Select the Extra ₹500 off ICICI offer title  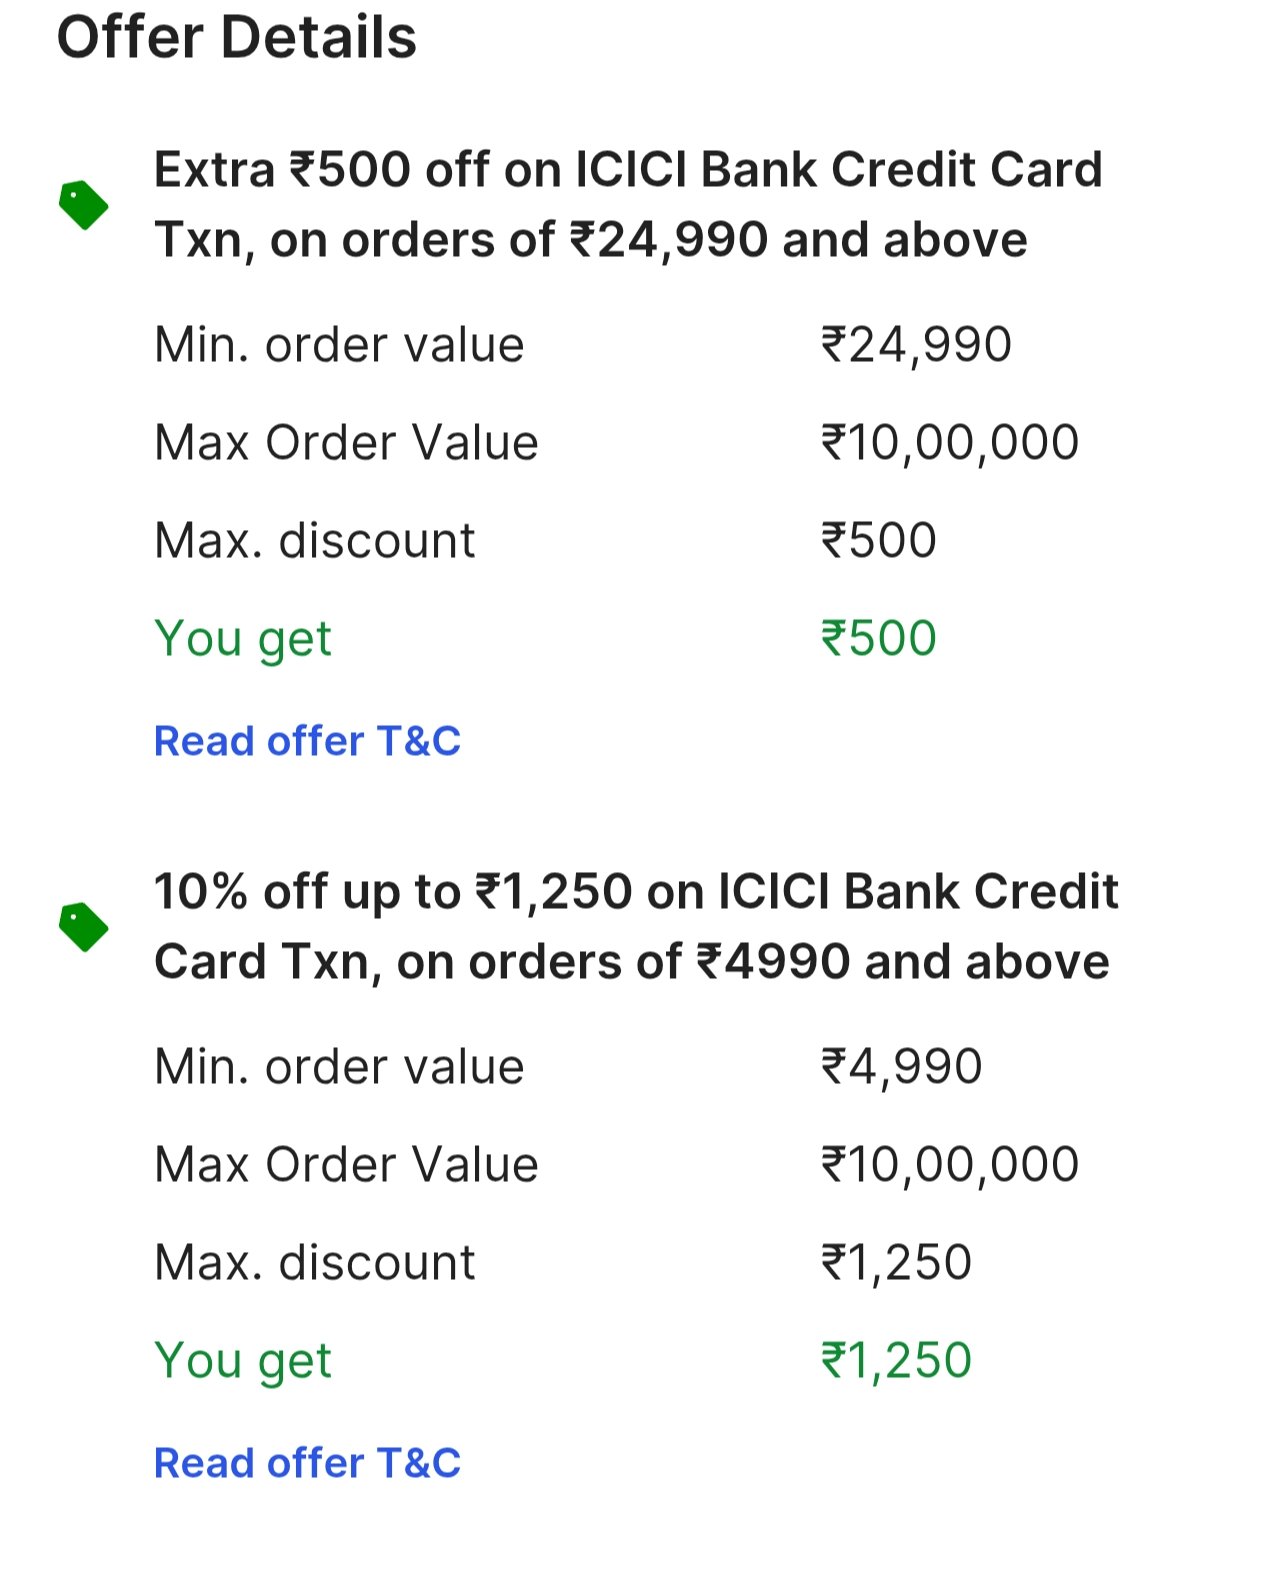pos(628,205)
